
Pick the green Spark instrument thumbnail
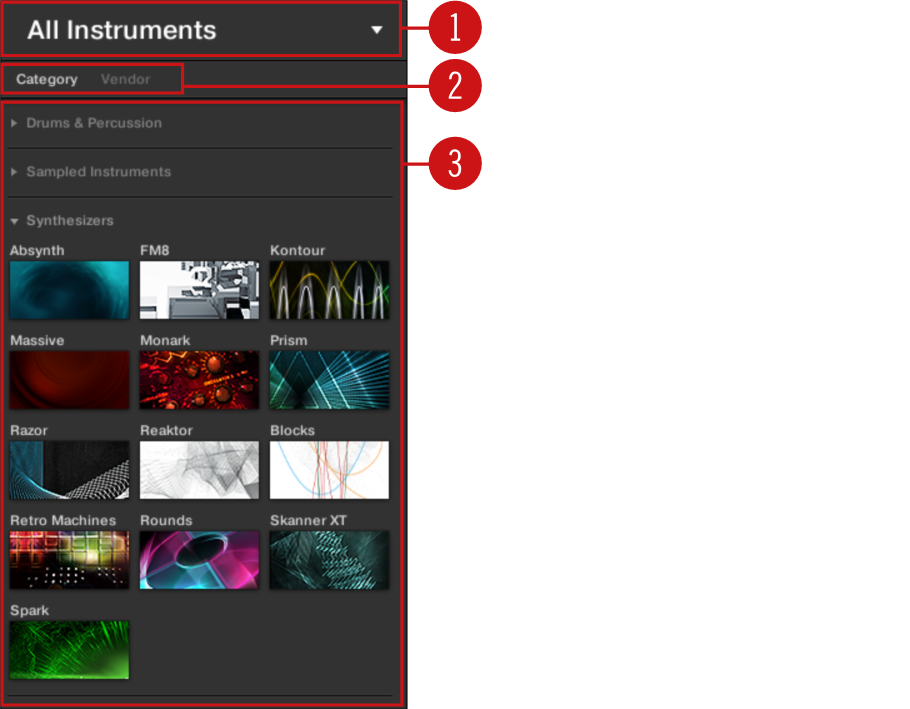69,650
